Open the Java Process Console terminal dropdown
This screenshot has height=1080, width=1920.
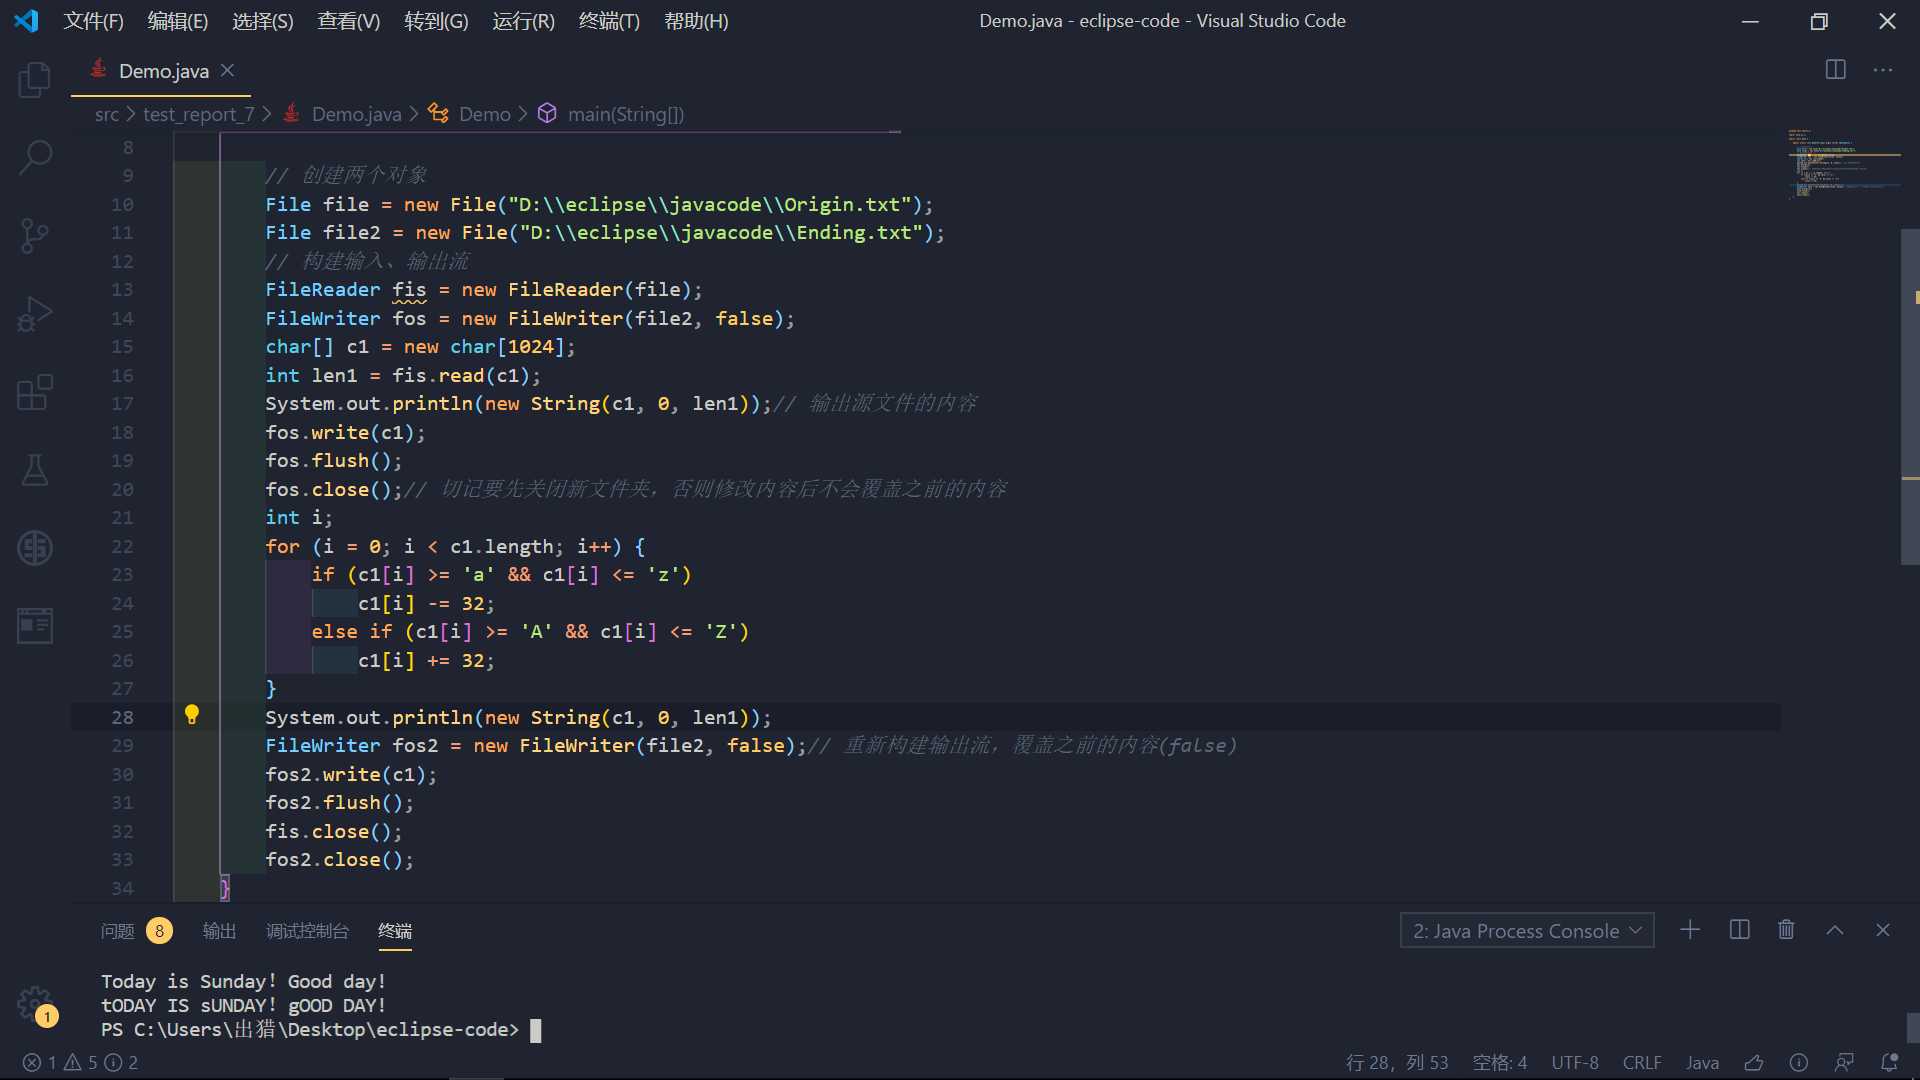click(1527, 931)
